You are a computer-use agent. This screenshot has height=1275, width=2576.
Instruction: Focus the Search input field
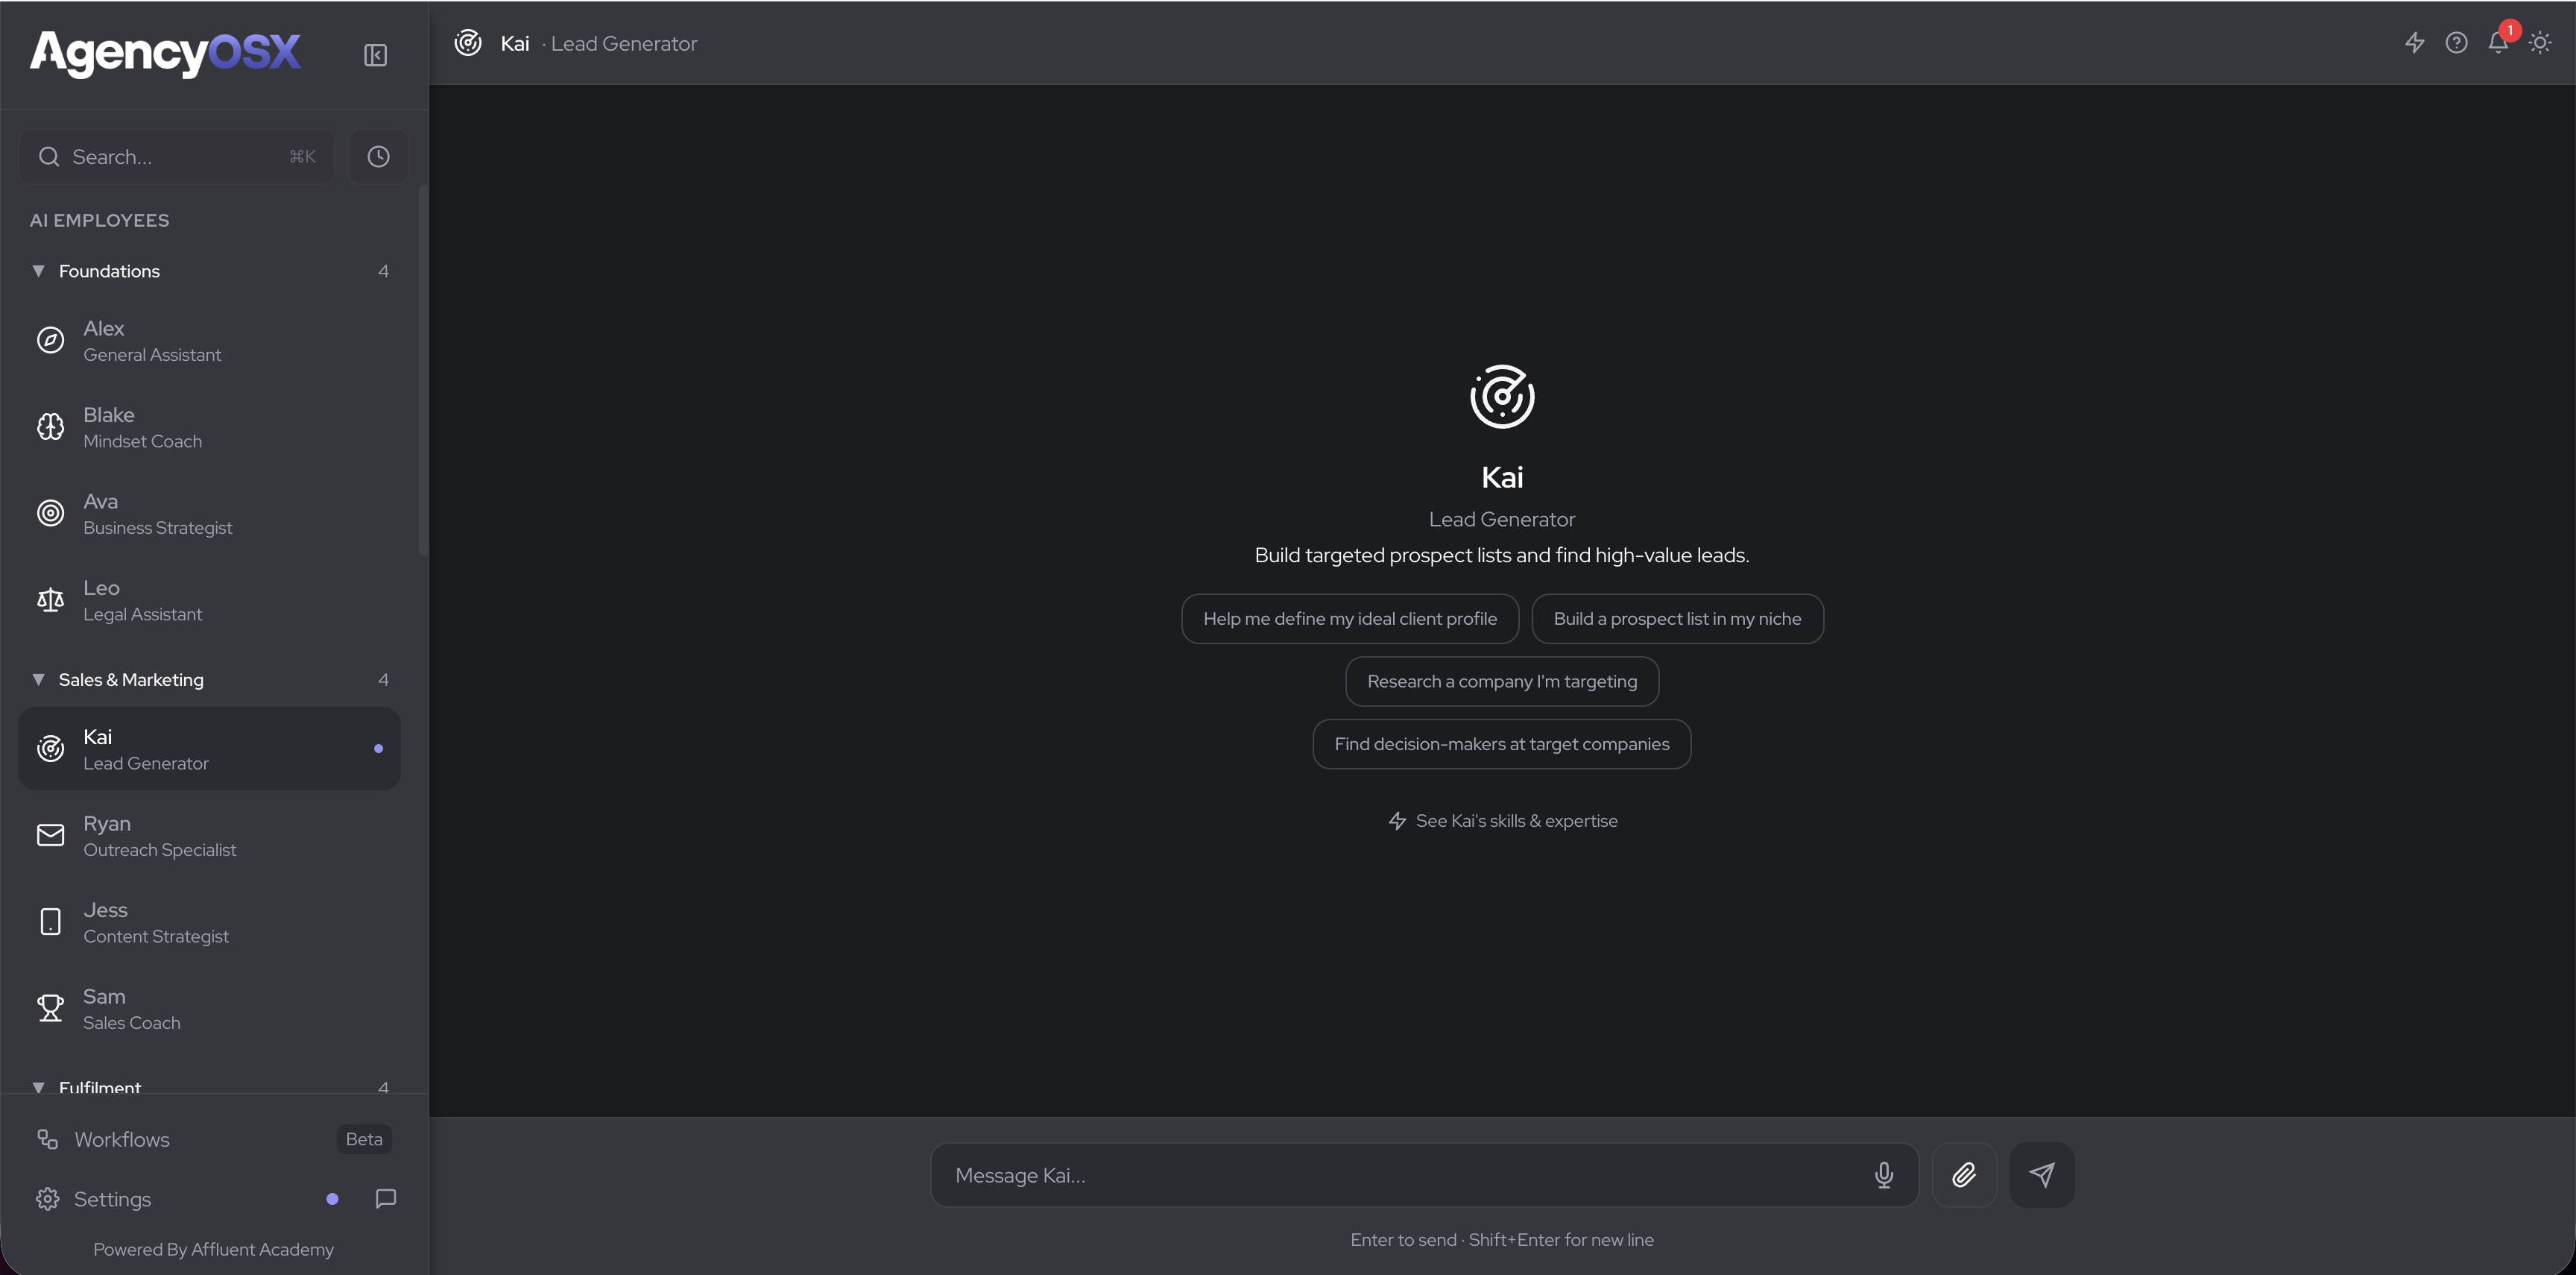[176, 156]
